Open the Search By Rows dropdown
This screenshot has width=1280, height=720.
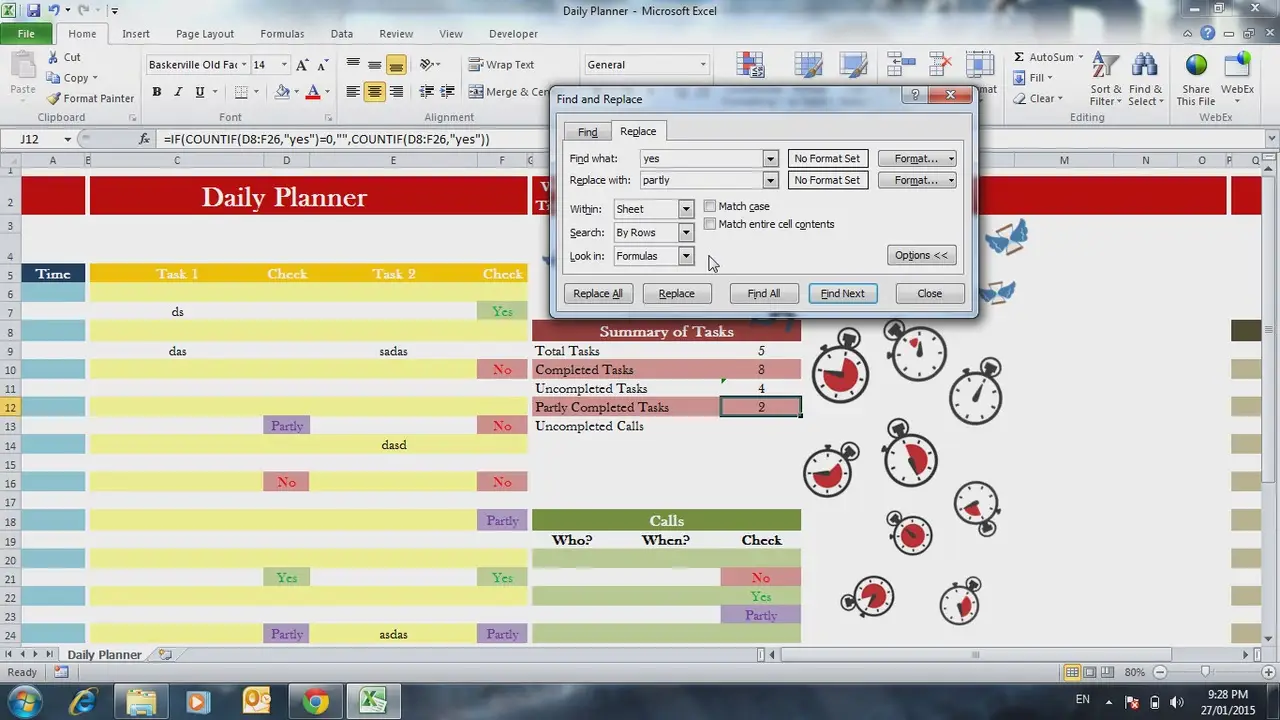(686, 233)
